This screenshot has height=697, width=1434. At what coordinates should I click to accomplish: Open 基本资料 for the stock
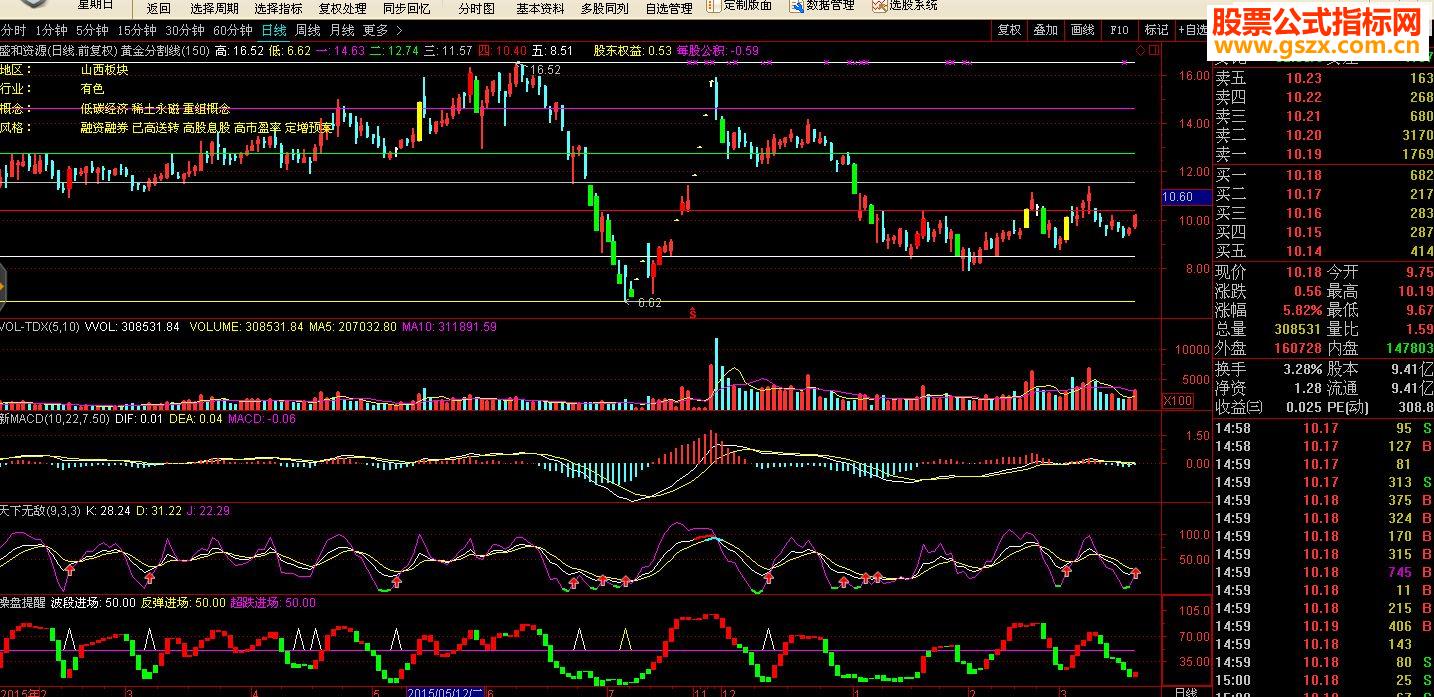[540, 8]
